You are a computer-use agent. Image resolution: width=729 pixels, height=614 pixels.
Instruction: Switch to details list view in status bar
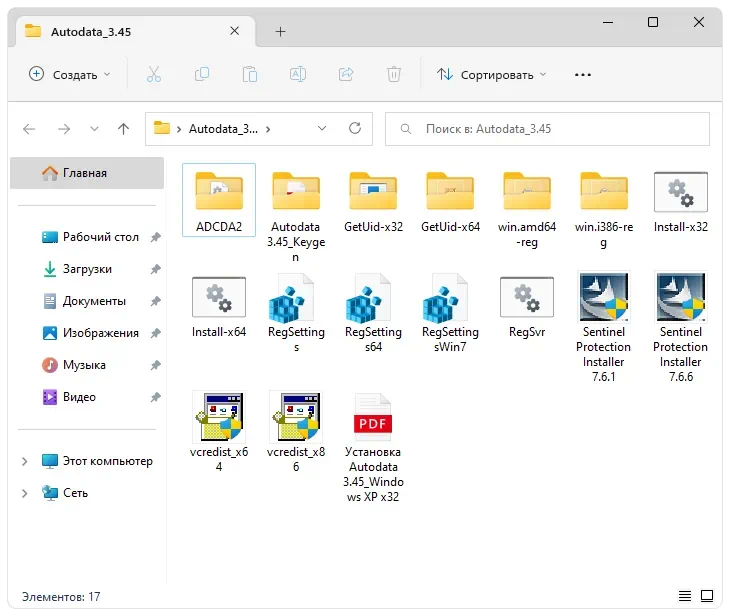685,596
